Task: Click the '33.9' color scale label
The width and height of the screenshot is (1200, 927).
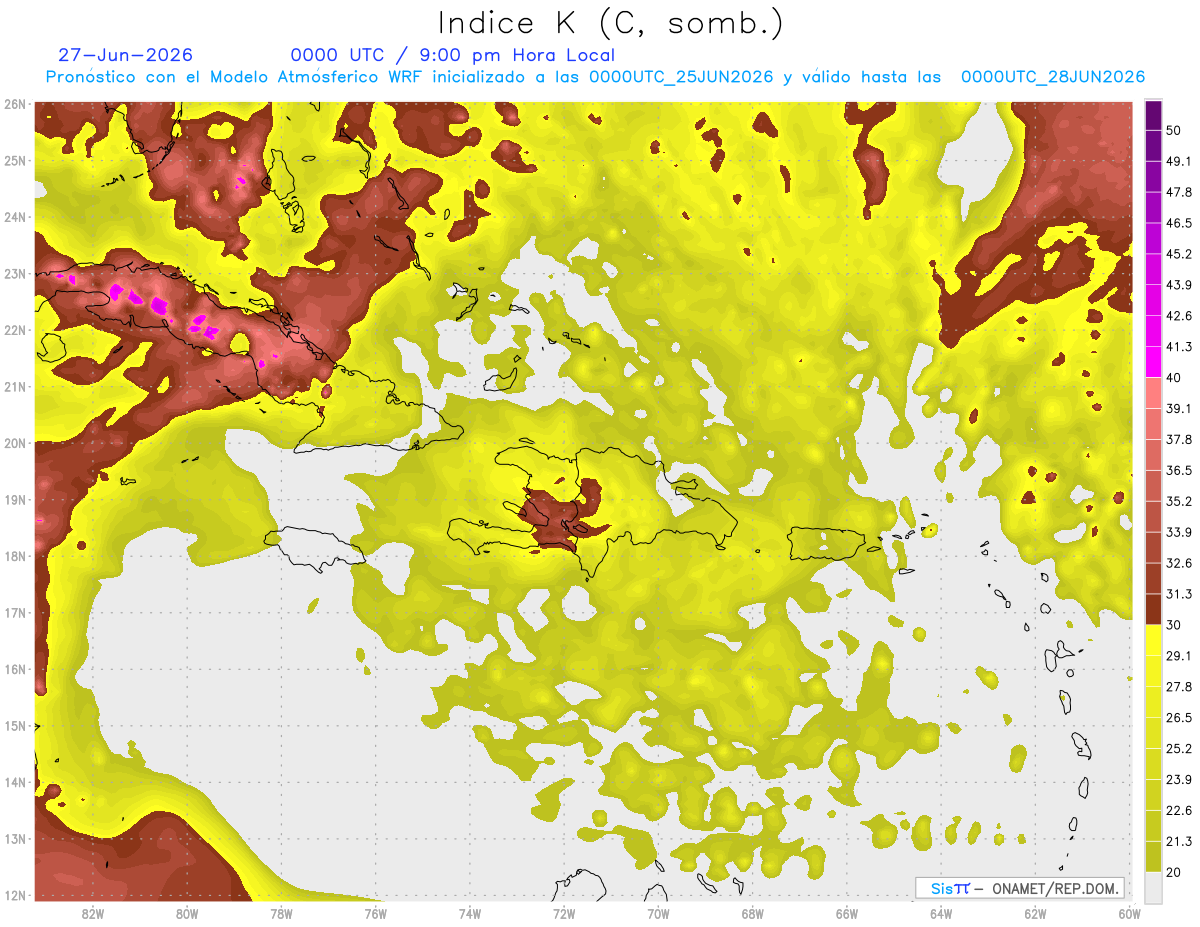Action: point(1179,532)
